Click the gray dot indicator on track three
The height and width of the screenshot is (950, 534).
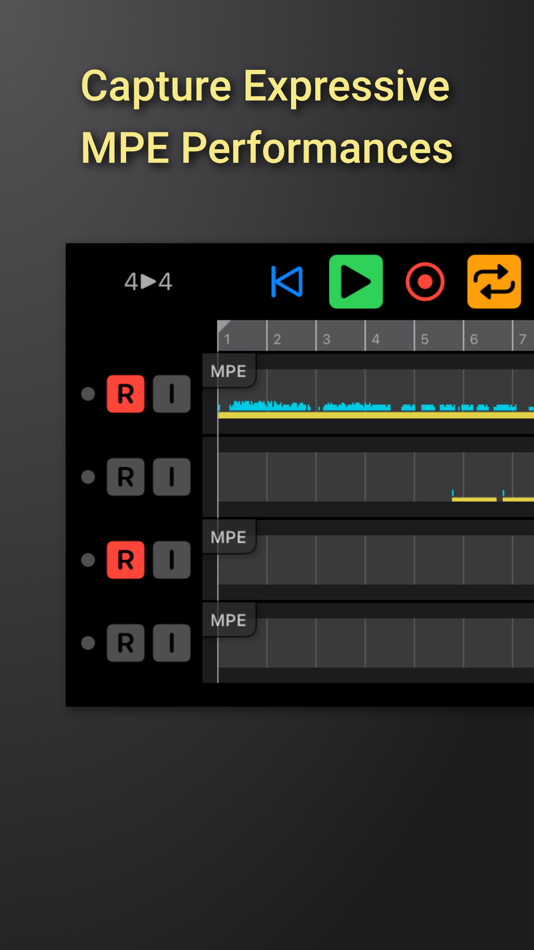pyautogui.click(x=88, y=560)
